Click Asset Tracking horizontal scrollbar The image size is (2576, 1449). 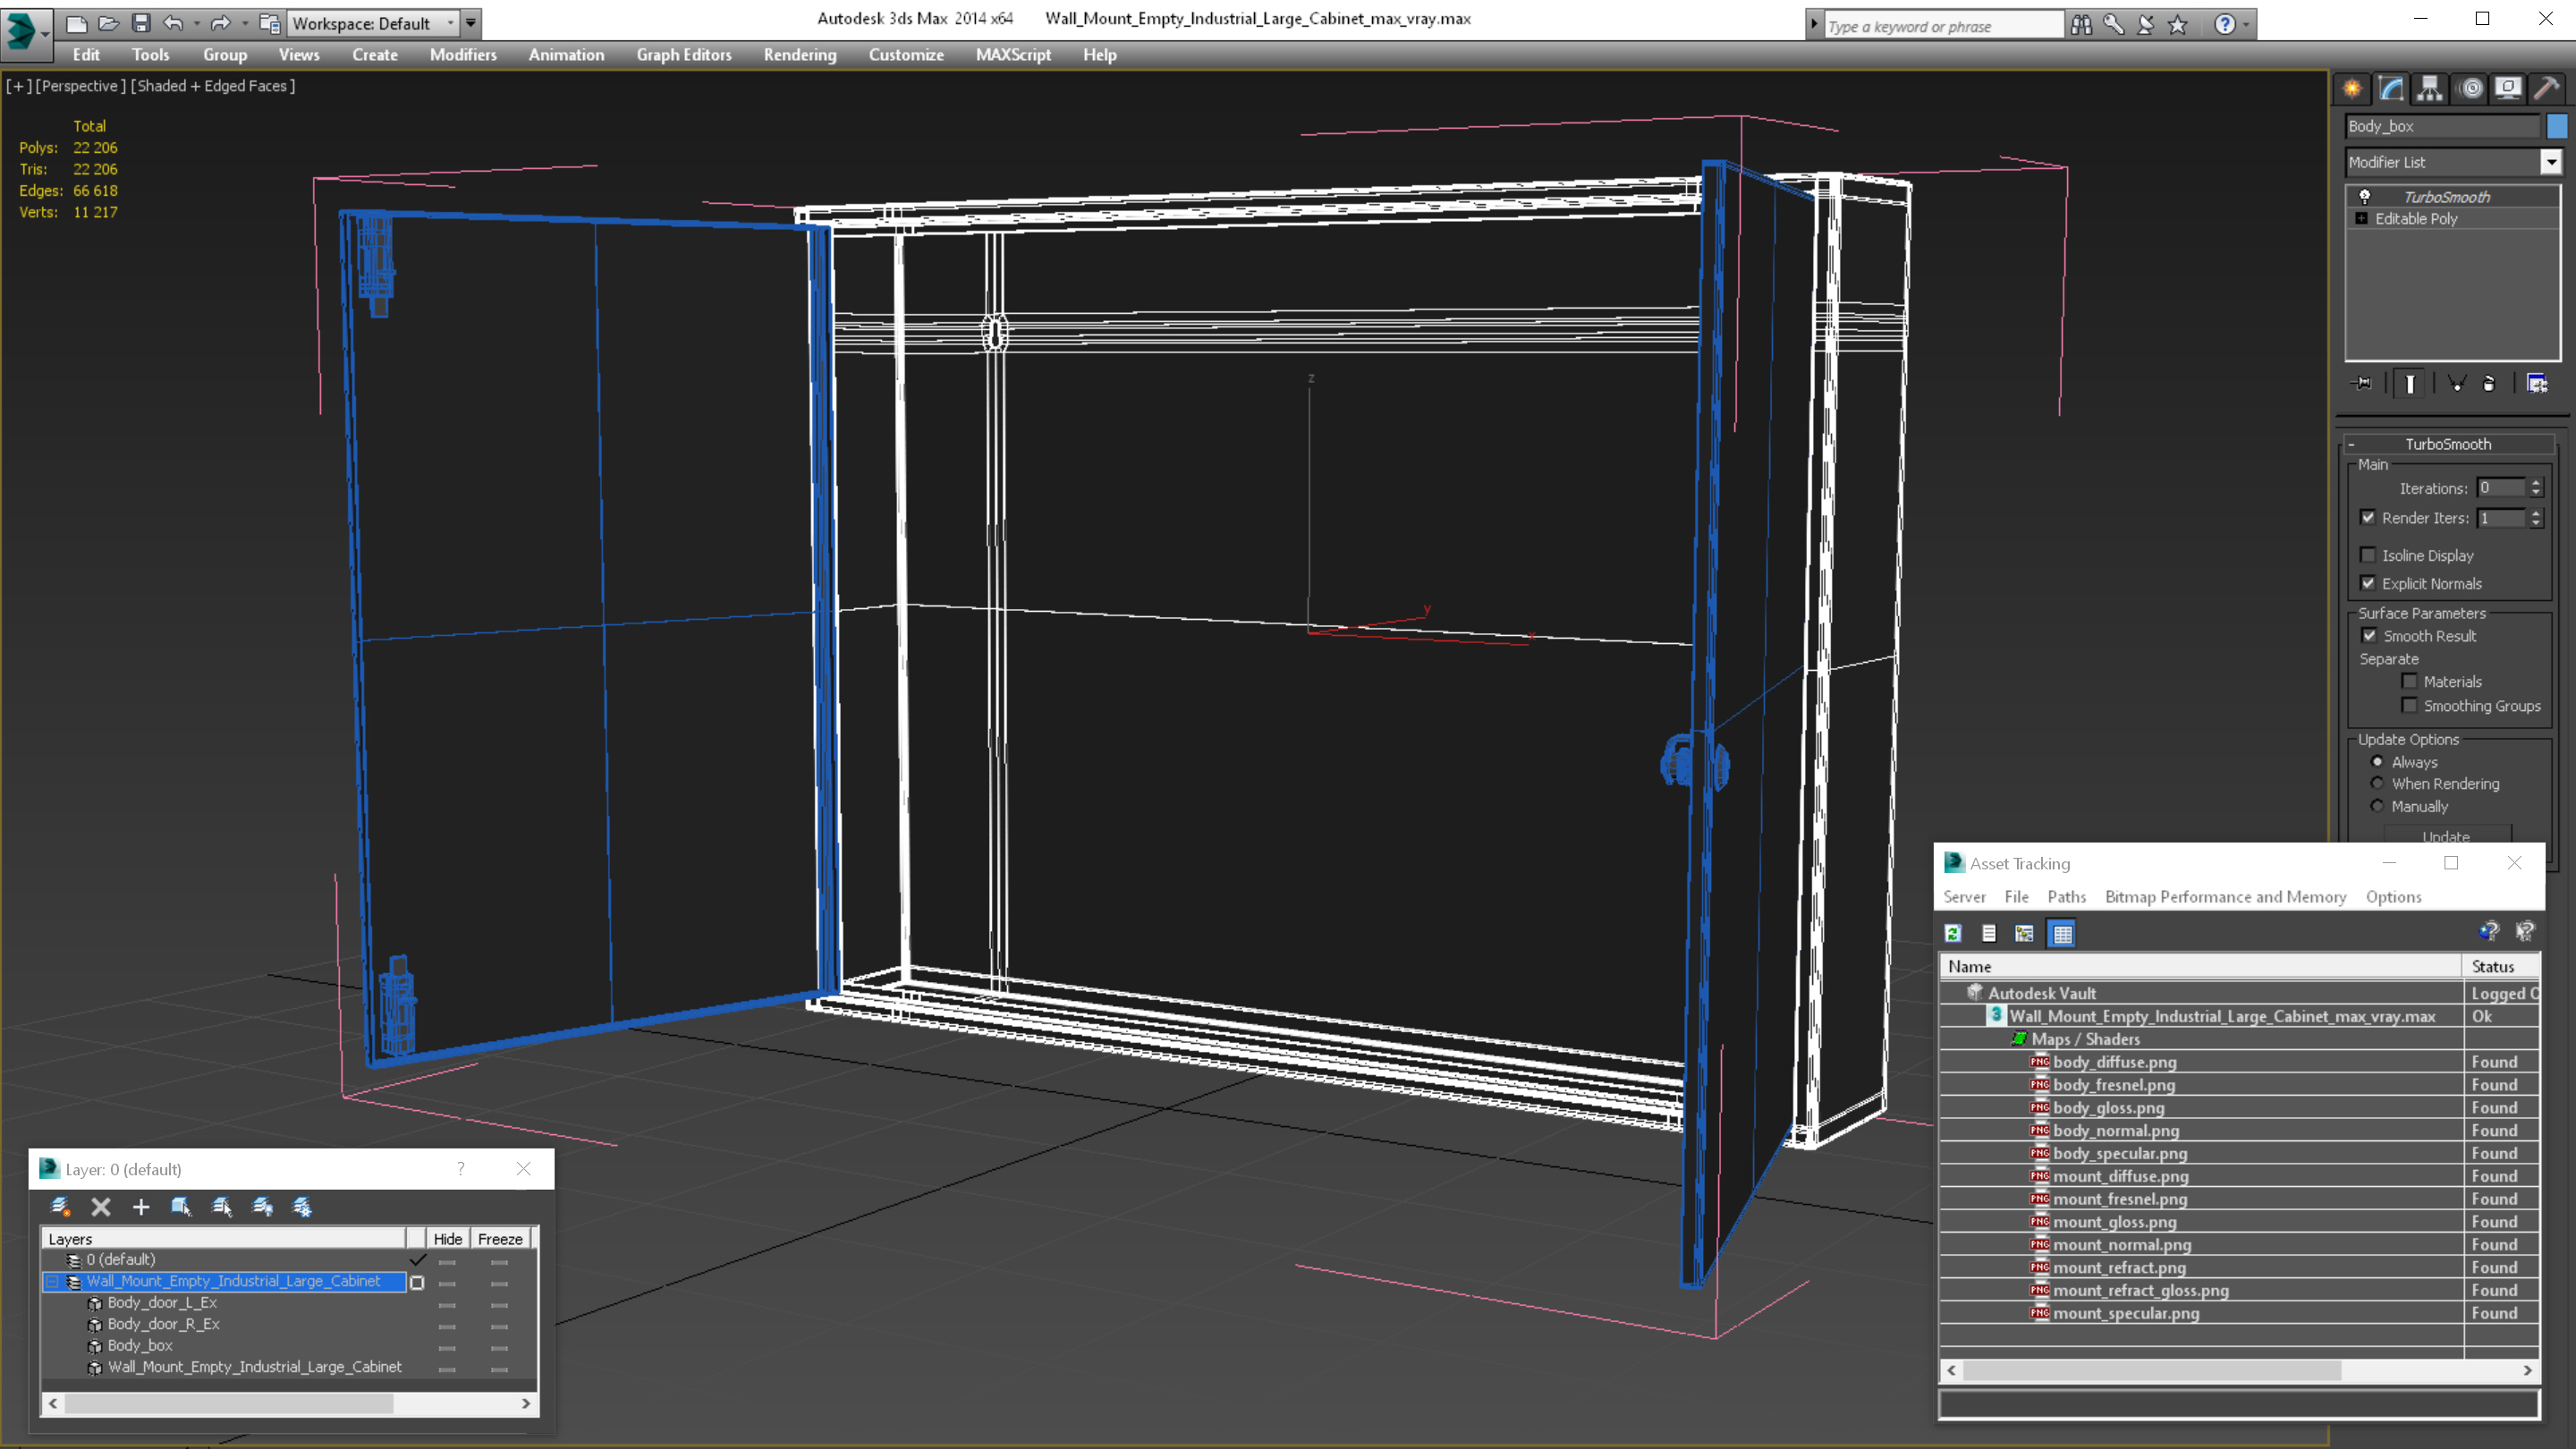[x=2150, y=1371]
